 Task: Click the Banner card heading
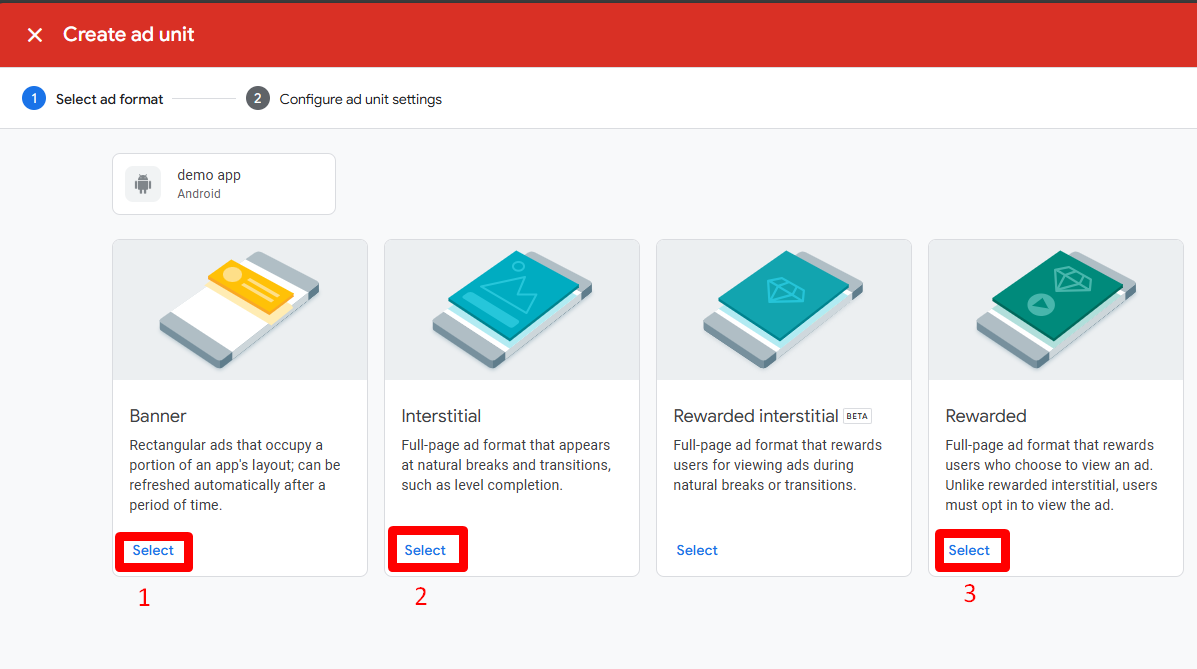click(158, 416)
